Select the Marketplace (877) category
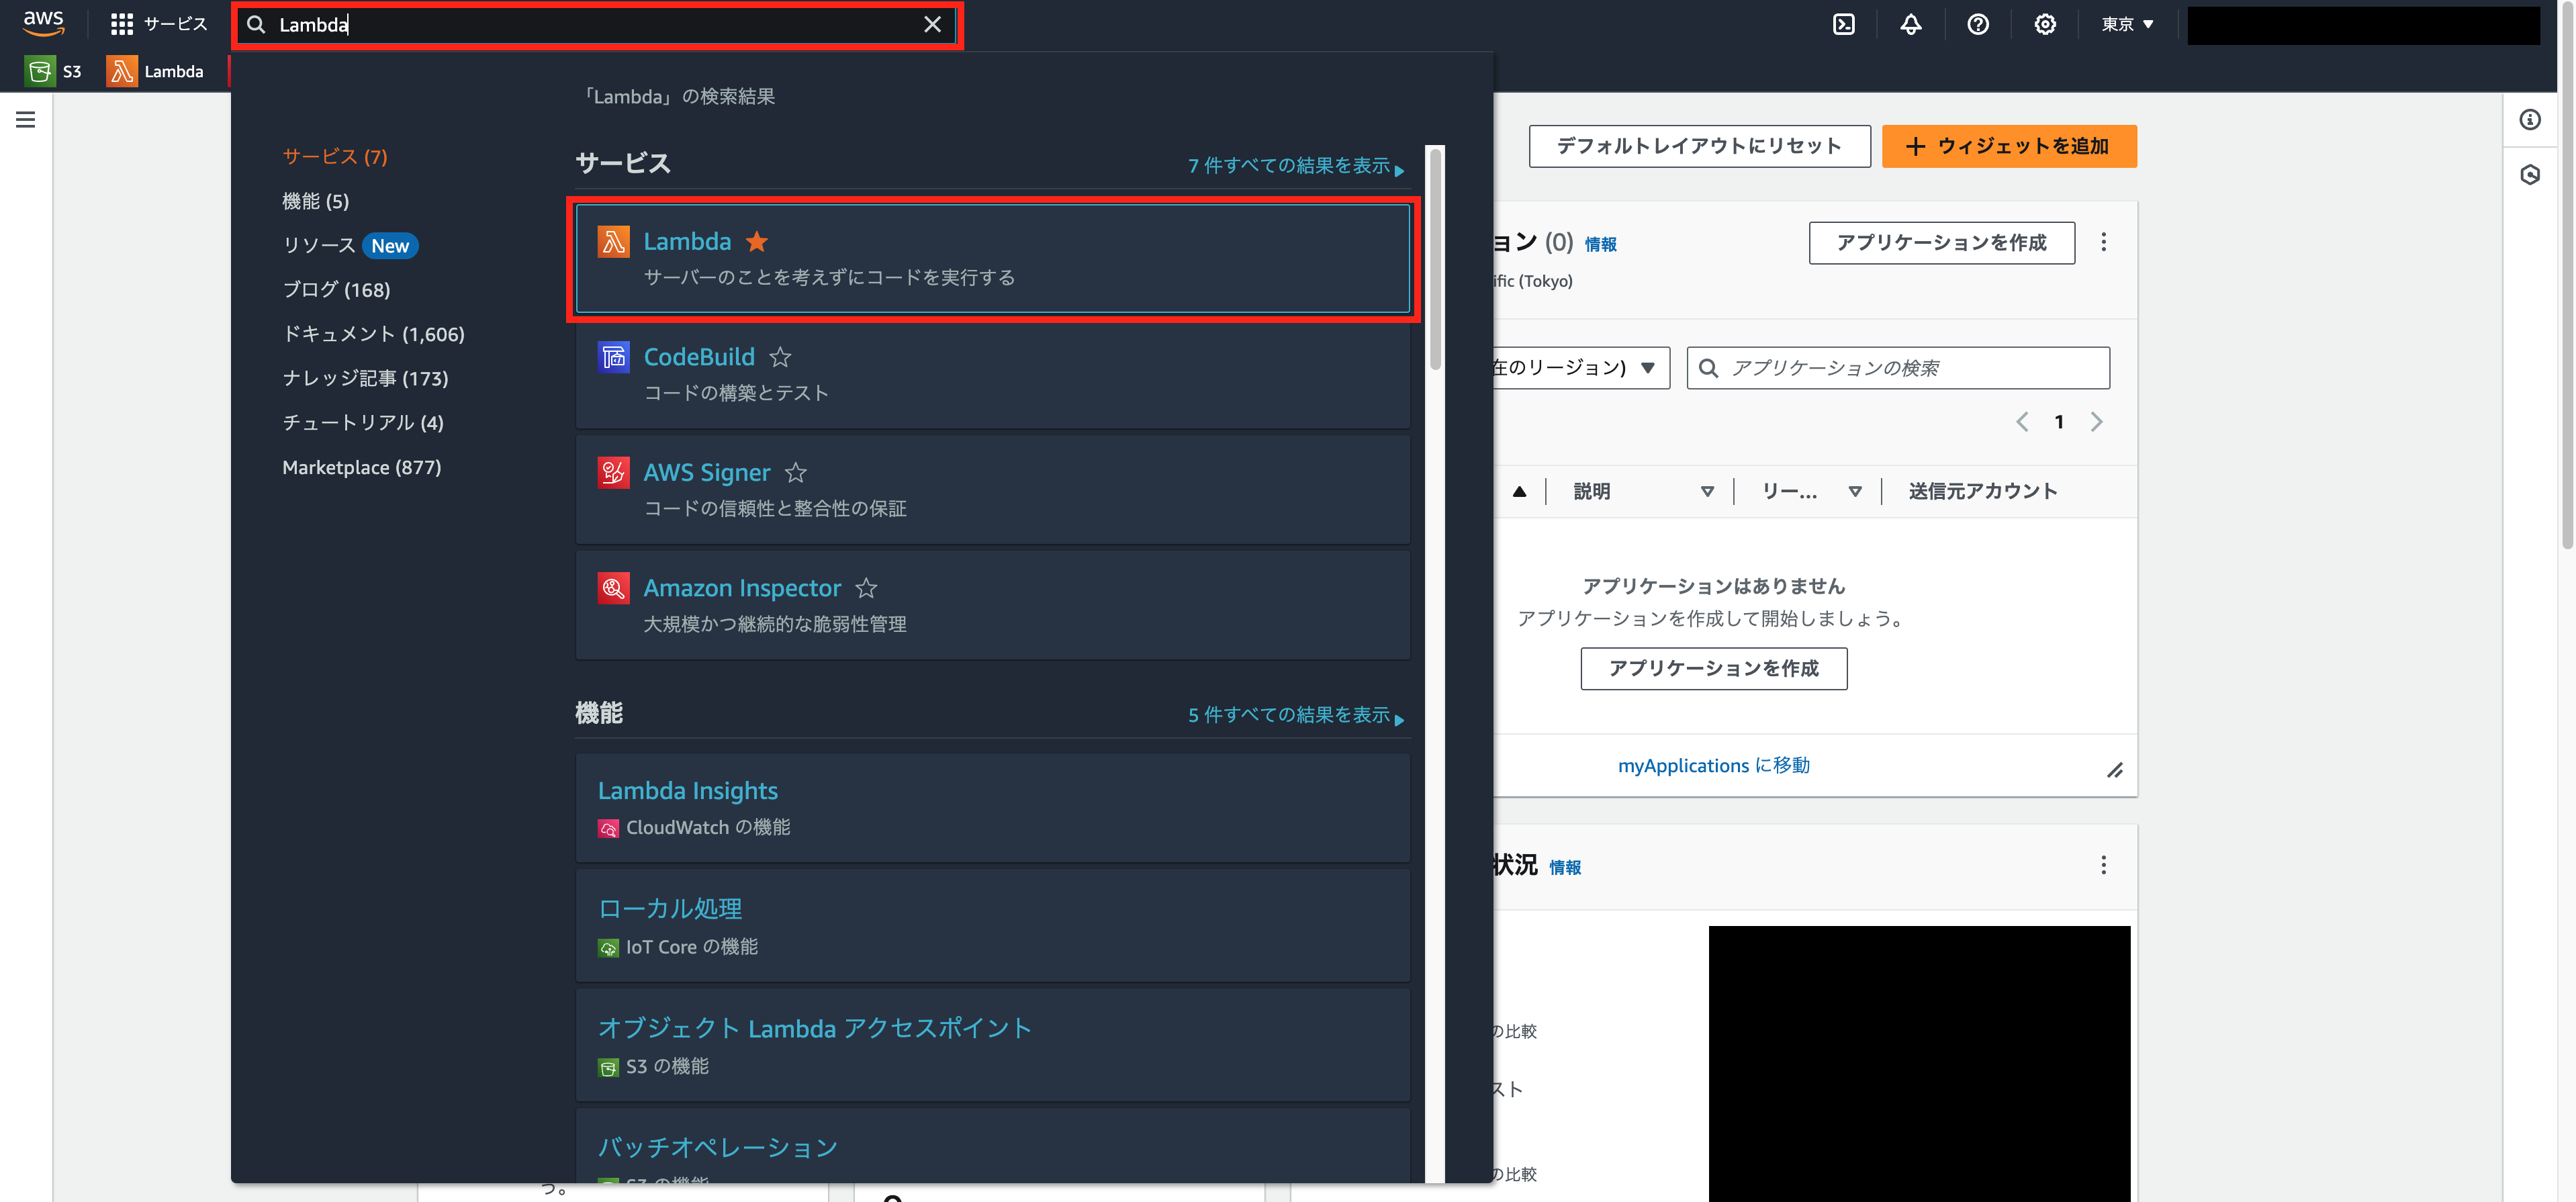2576x1202 pixels. pos(362,467)
